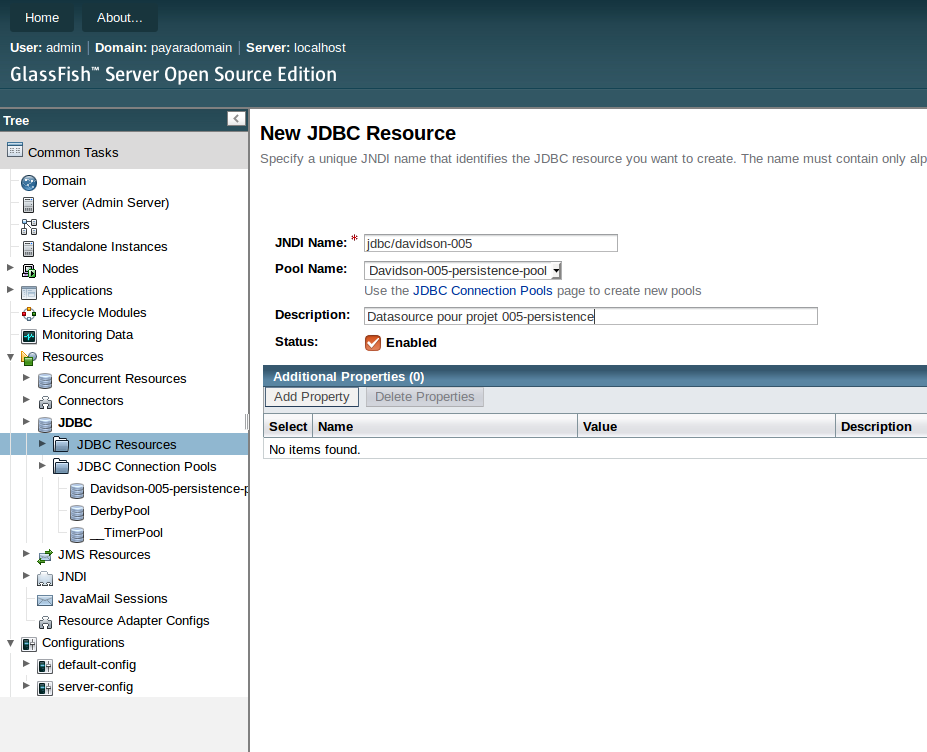Collapse the Configurations tree node

pyautogui.click(x=10, y=643)
